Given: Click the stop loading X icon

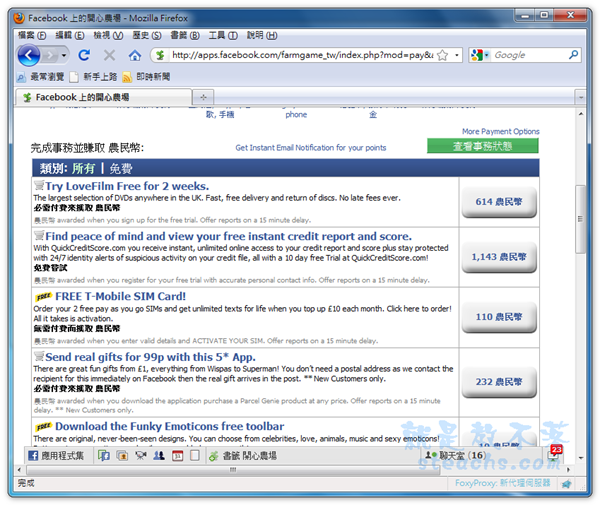Looking at the screenshot, I should (109, 55).
